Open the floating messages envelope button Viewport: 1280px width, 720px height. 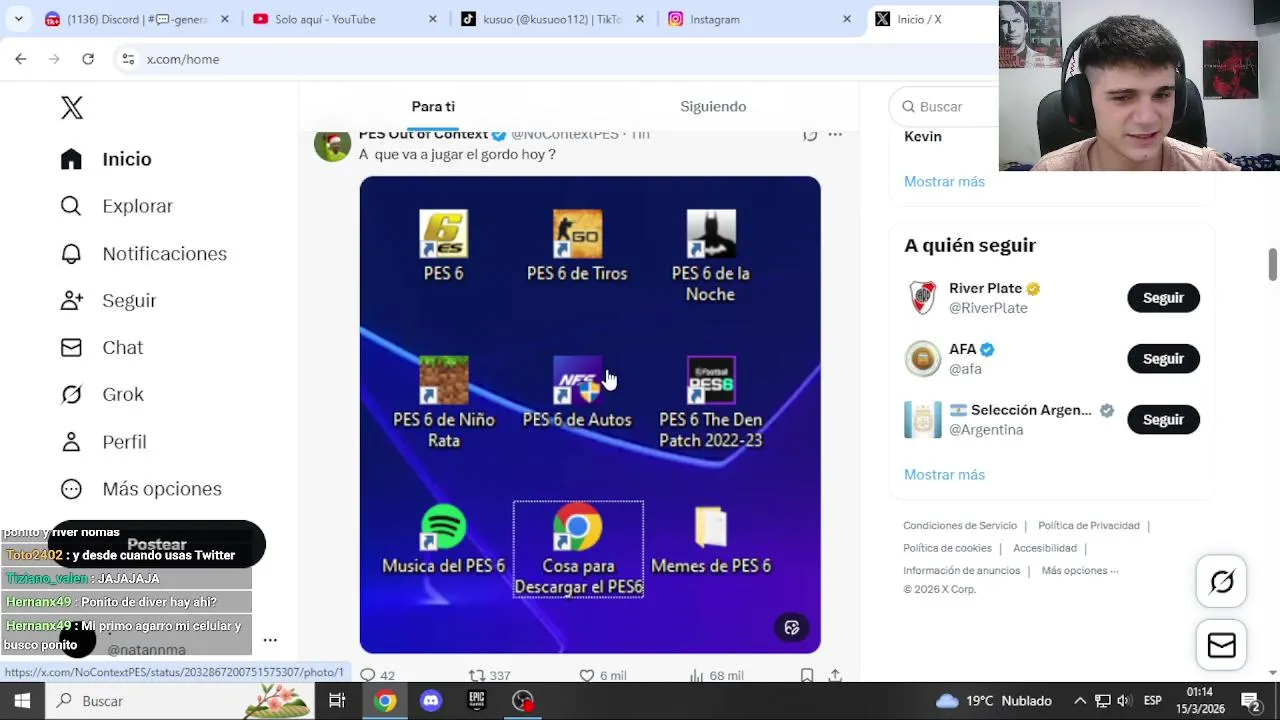click(1222, 645)
